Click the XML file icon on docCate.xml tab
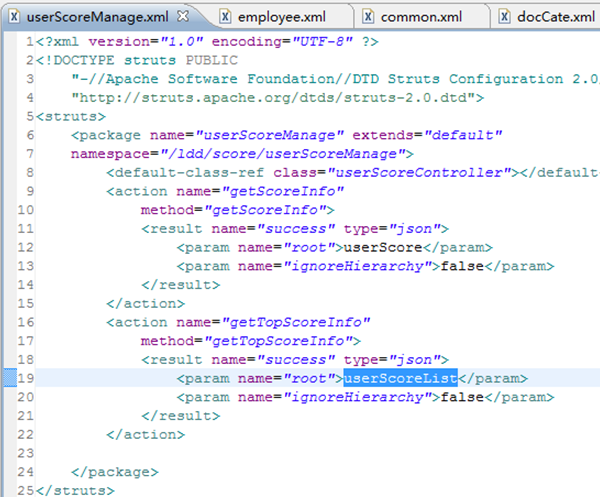600x497 pixels. click(x=505, y=16)
